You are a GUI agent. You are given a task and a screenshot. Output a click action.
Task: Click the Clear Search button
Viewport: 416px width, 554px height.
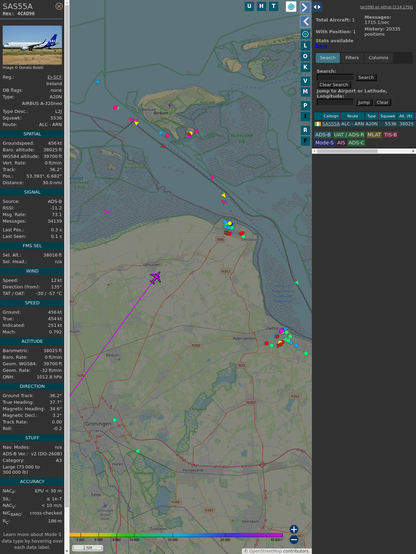(334, 84)
